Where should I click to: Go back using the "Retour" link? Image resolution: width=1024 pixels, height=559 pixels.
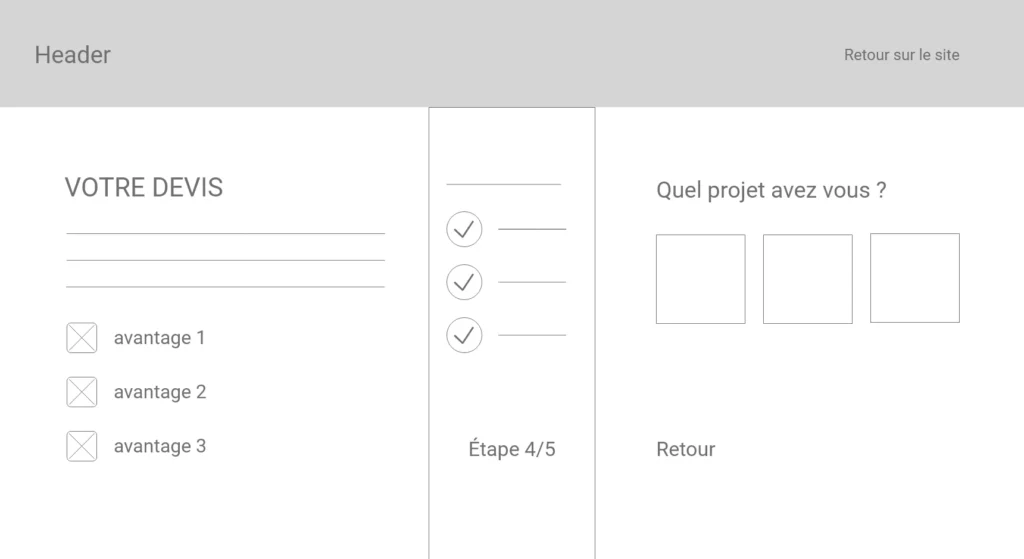(x=685, y=449)
